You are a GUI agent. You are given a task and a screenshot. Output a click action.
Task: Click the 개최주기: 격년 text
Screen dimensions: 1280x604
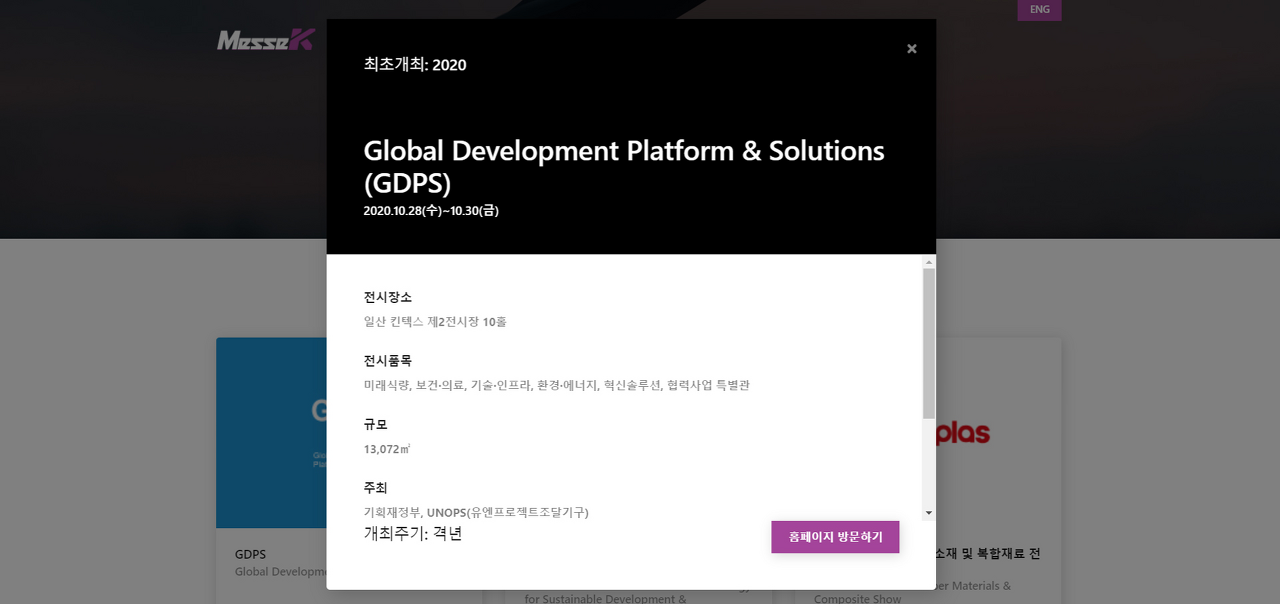coord(413,534)
